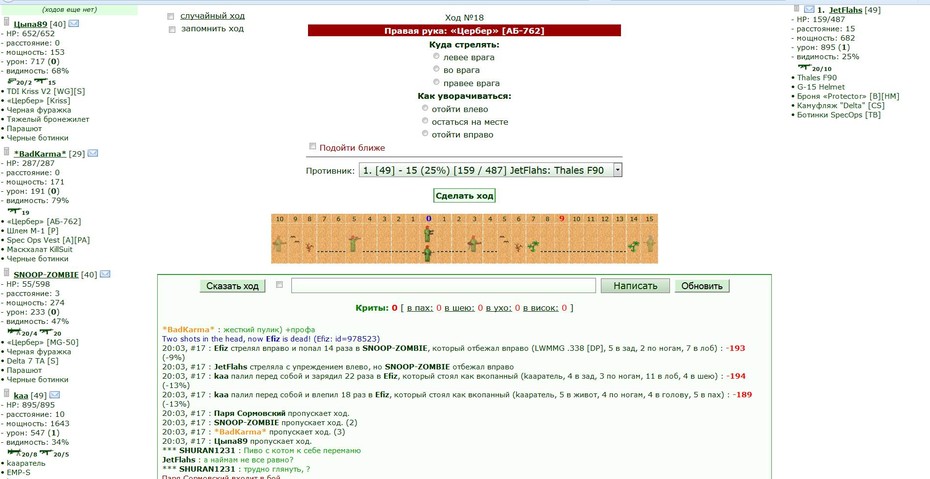
Task: Tick the запомнить ход checkbox
Action: tap(171, 29)
